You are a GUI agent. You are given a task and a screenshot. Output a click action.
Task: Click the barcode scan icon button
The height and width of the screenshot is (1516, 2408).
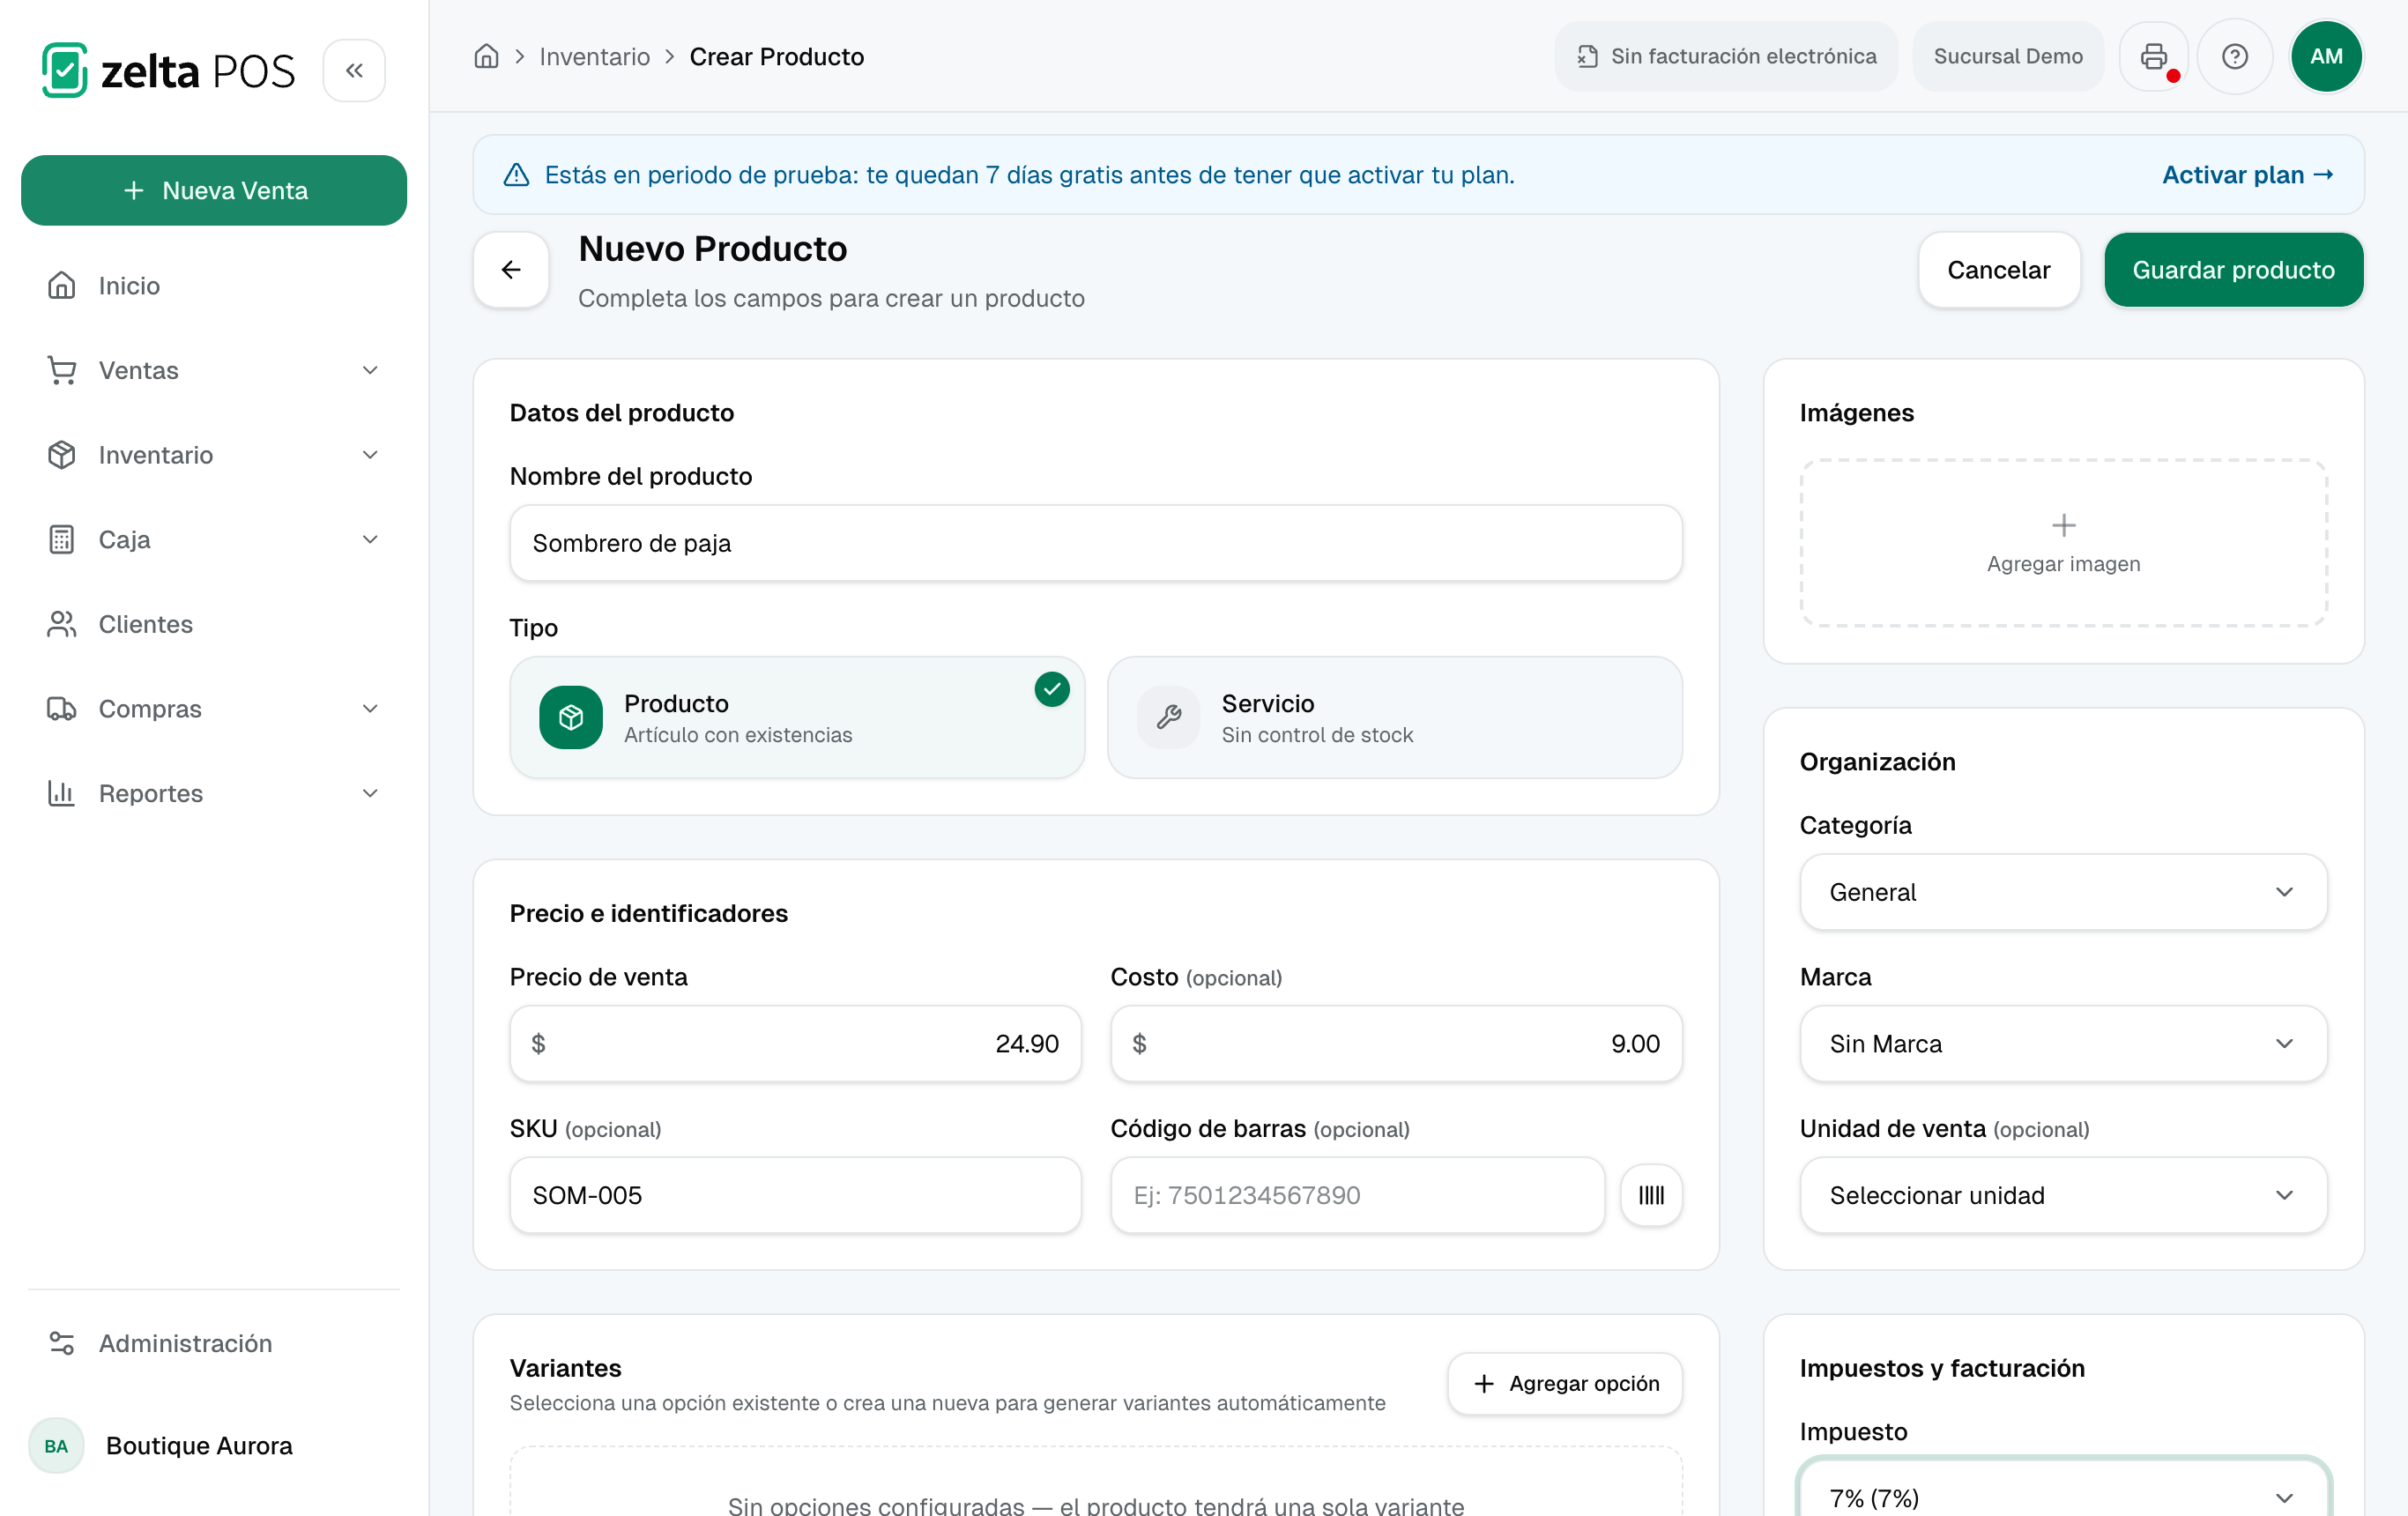1651,1195
